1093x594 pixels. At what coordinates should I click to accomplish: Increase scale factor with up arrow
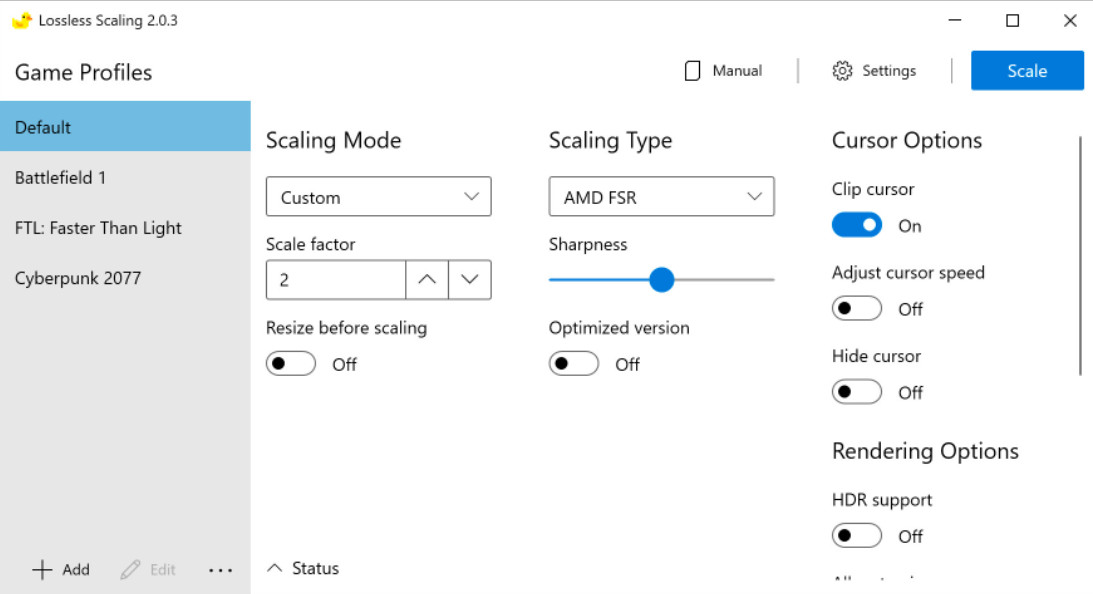(x=427, y=280)
